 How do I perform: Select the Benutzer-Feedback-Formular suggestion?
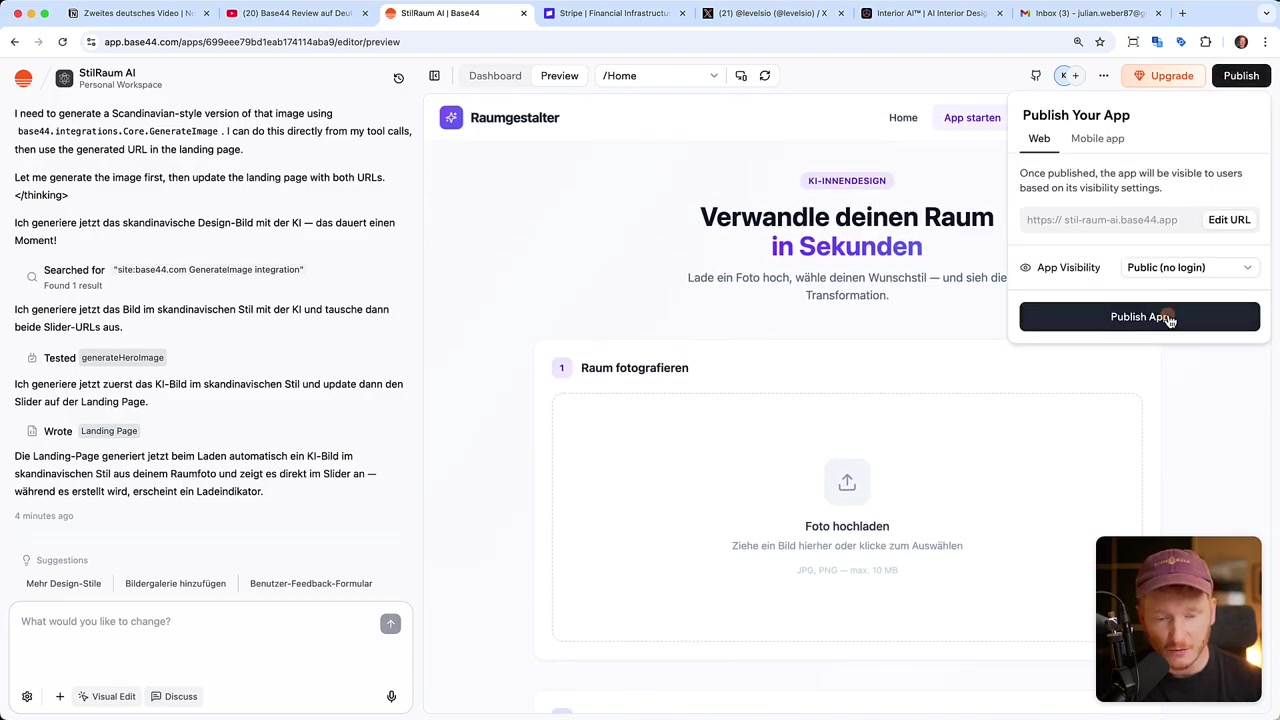(311, 584)
